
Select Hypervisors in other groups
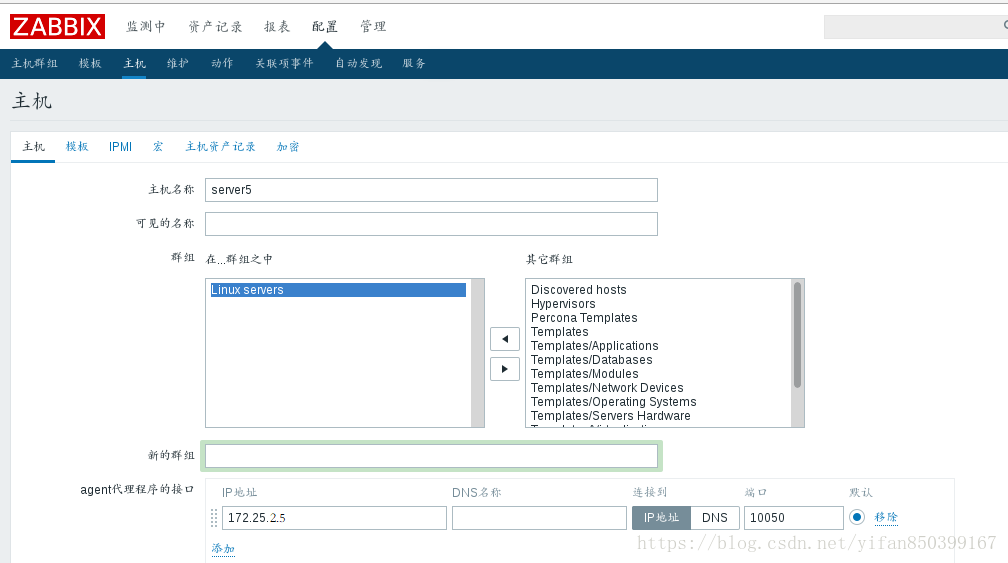click(x=563, y=304)
